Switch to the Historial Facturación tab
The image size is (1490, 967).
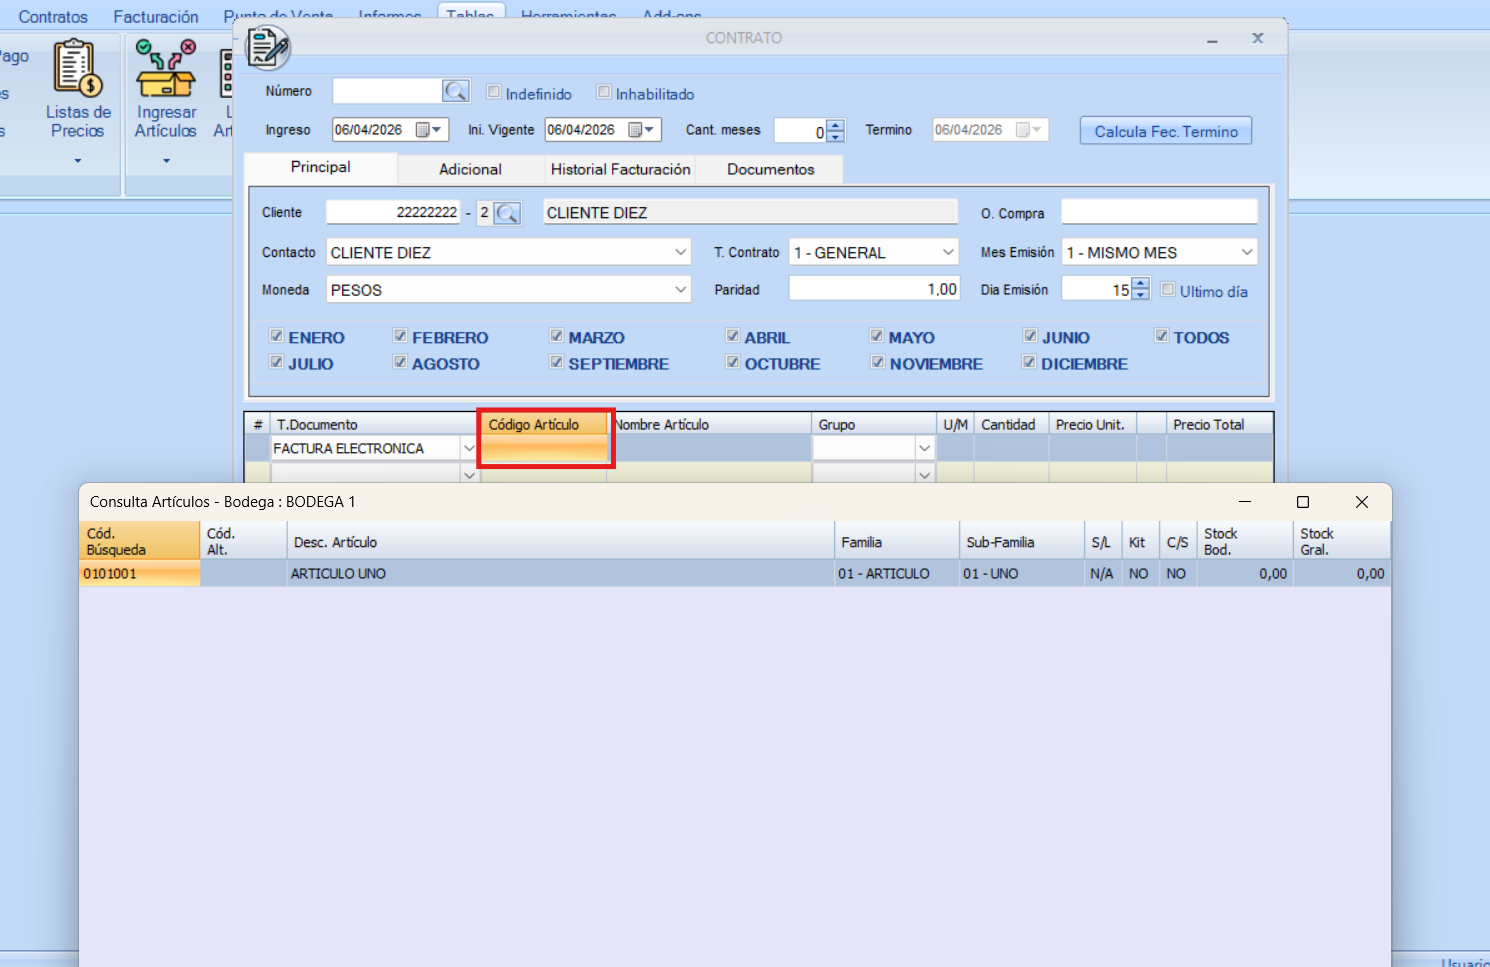click(620, 169)
